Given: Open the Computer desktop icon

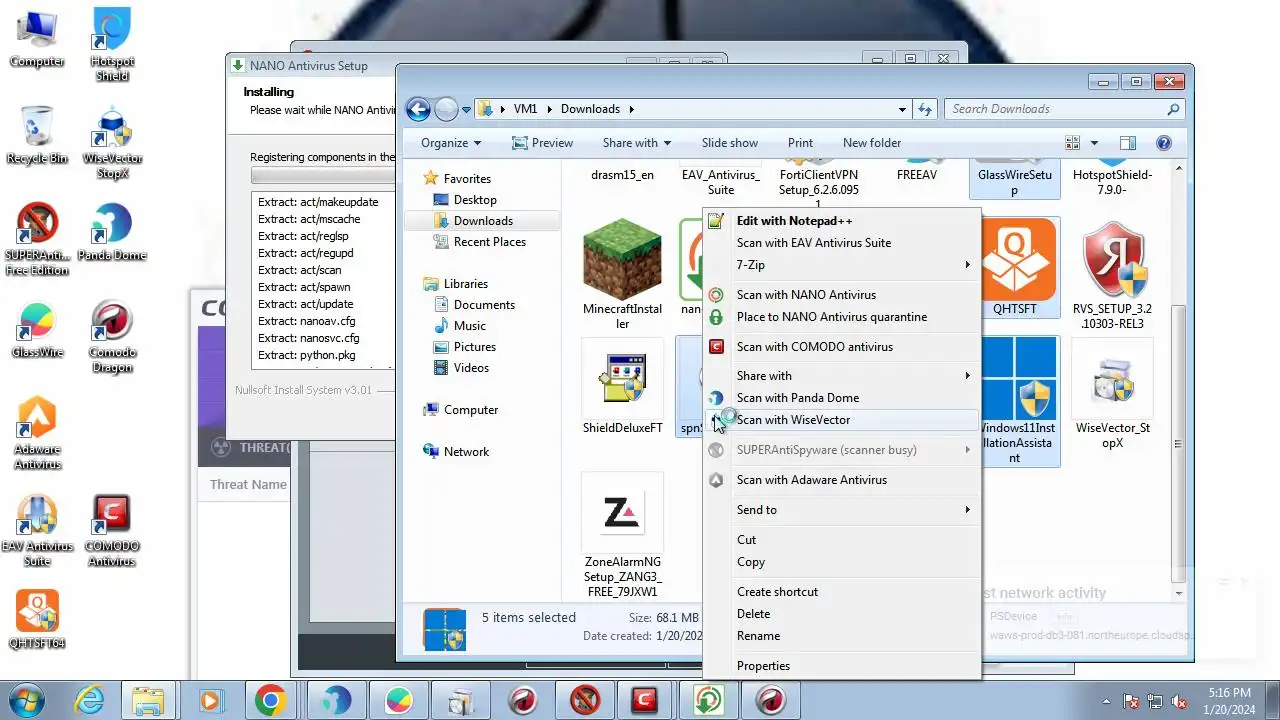Looking at the screenshot, I should 37,40.
